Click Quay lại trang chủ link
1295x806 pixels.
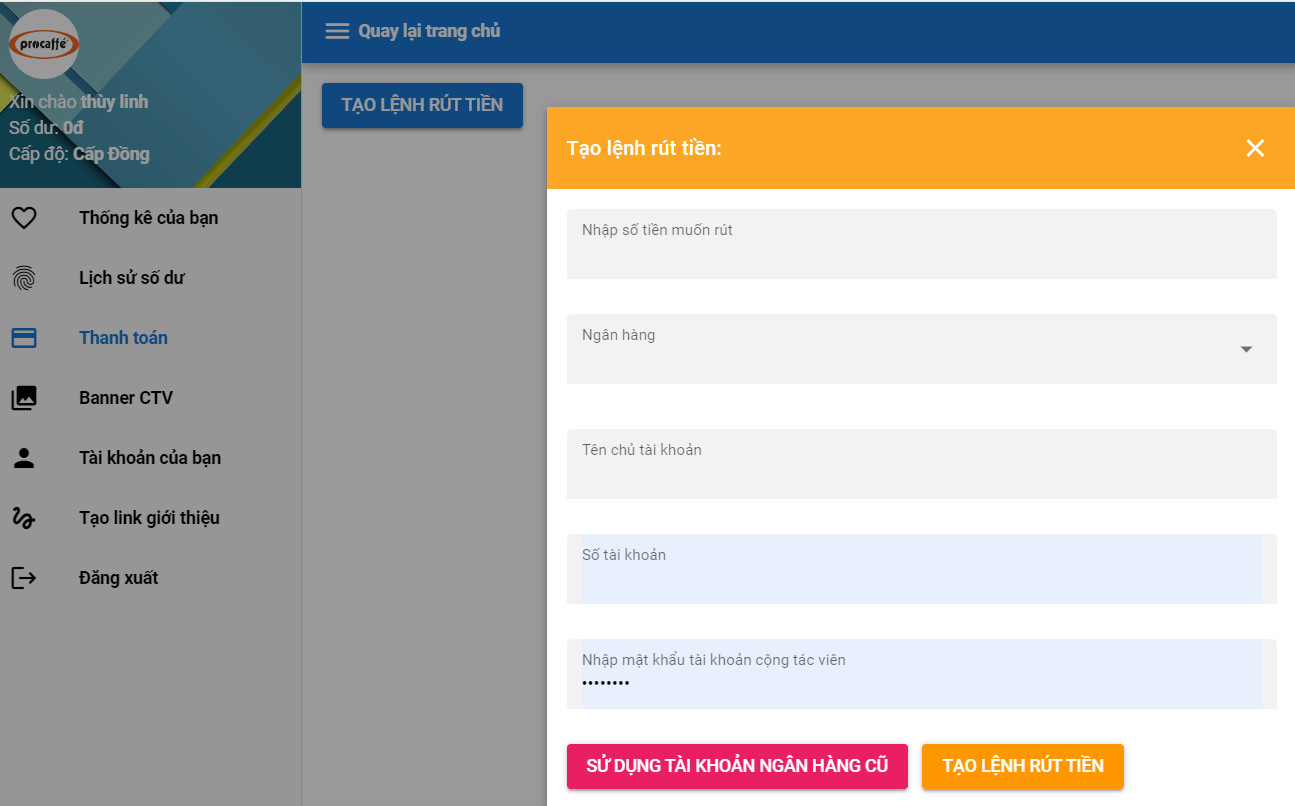pyautogui.click(x=429, y=31)
